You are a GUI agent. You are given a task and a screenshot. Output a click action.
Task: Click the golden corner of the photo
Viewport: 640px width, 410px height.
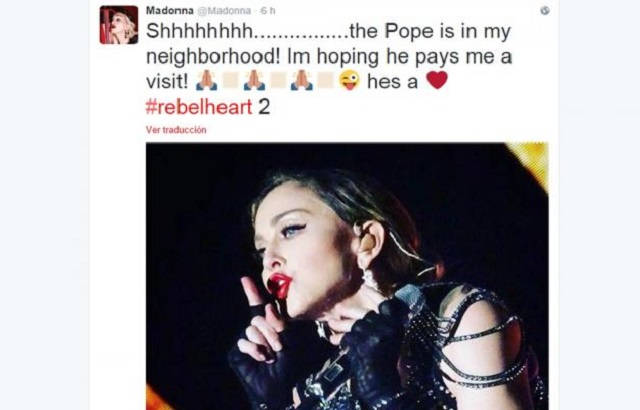[x=533, y=161]
